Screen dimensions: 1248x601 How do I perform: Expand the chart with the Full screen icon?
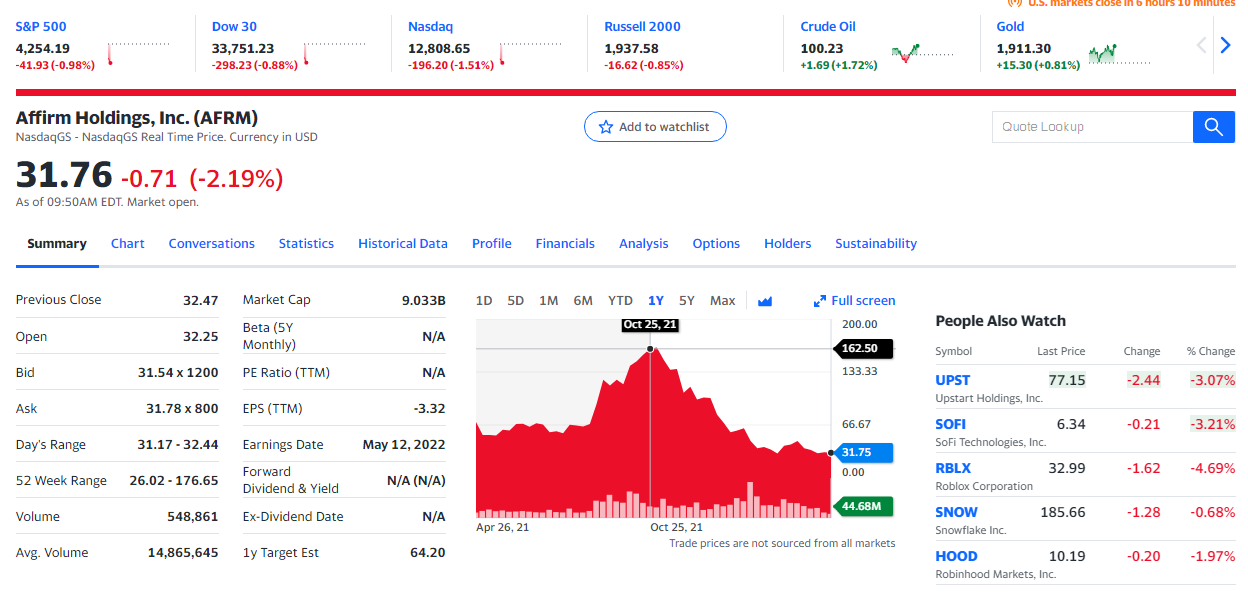tap(820, 301)
